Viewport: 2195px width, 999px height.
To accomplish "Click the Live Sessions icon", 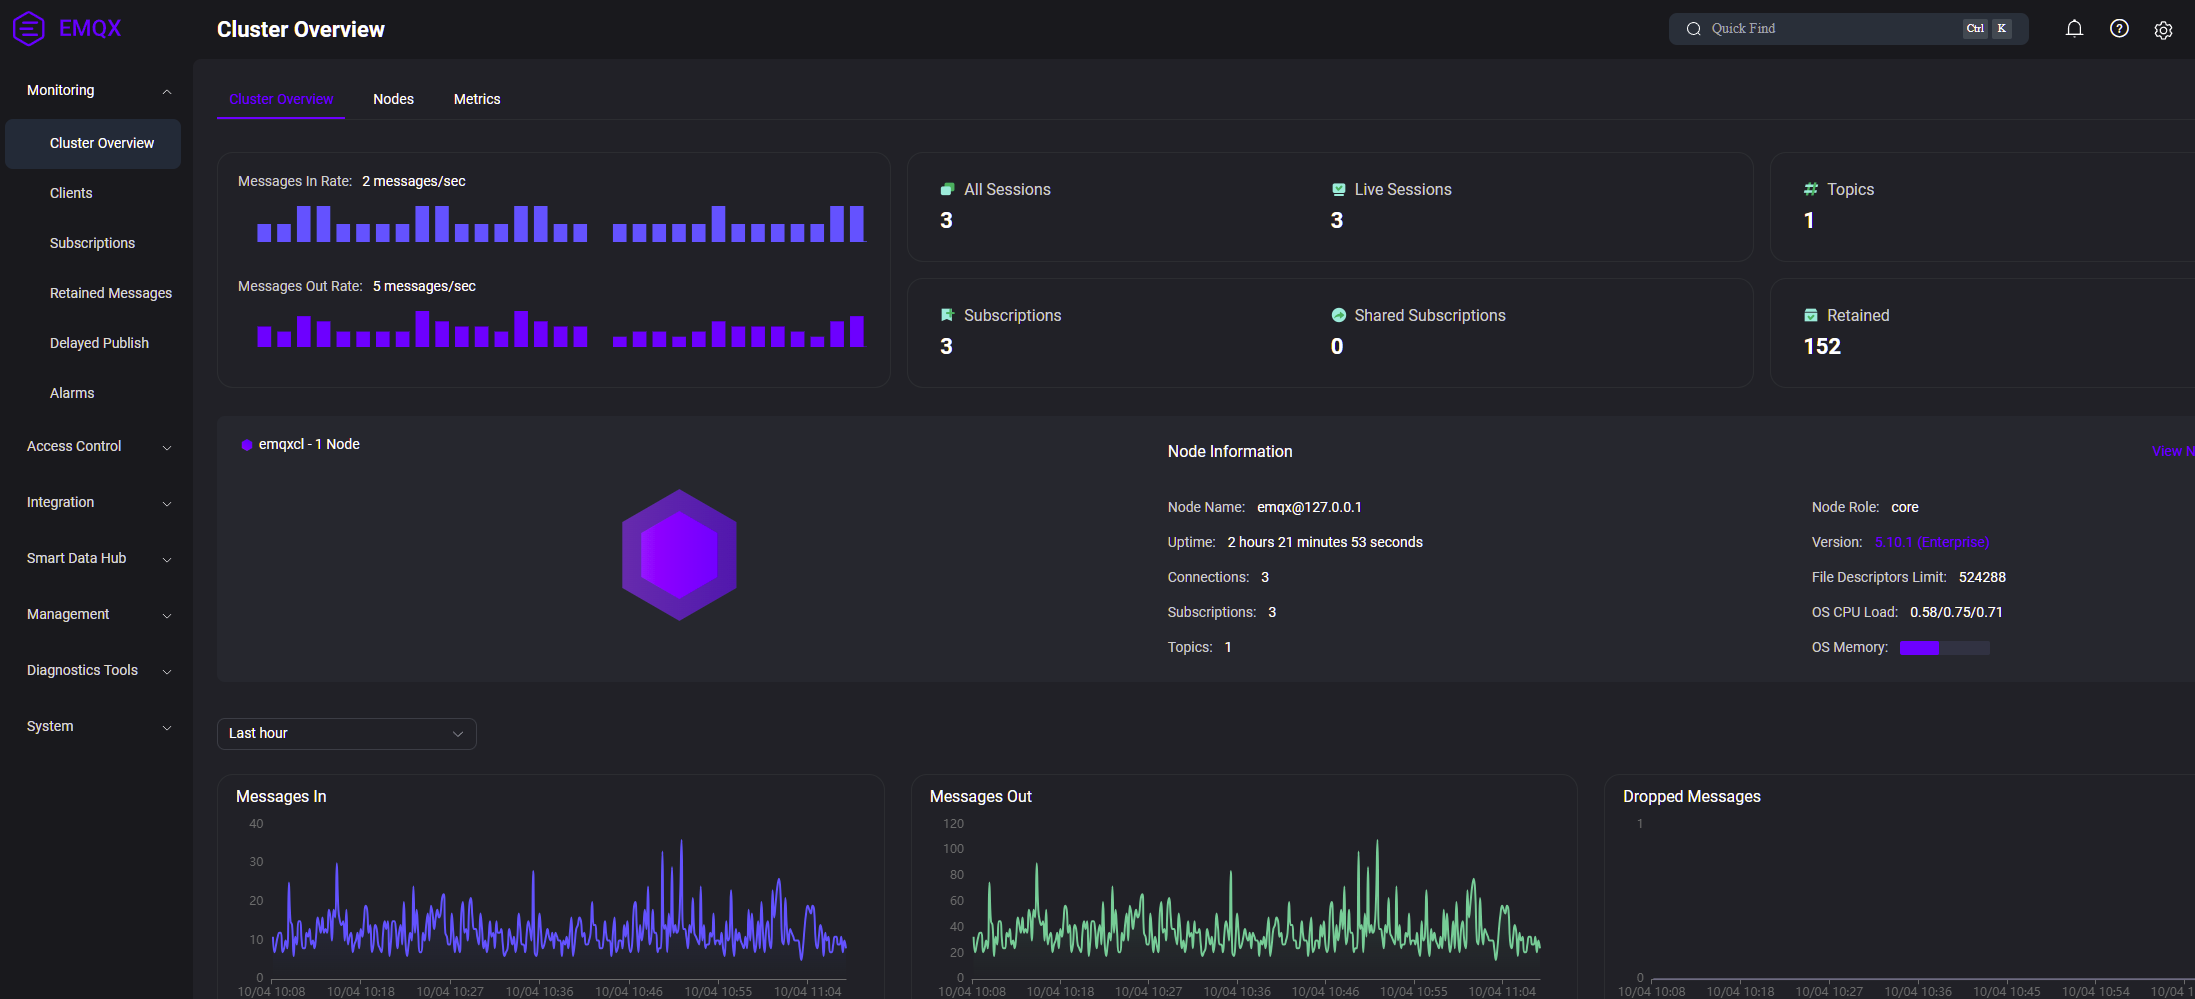I will point(1338,190).
